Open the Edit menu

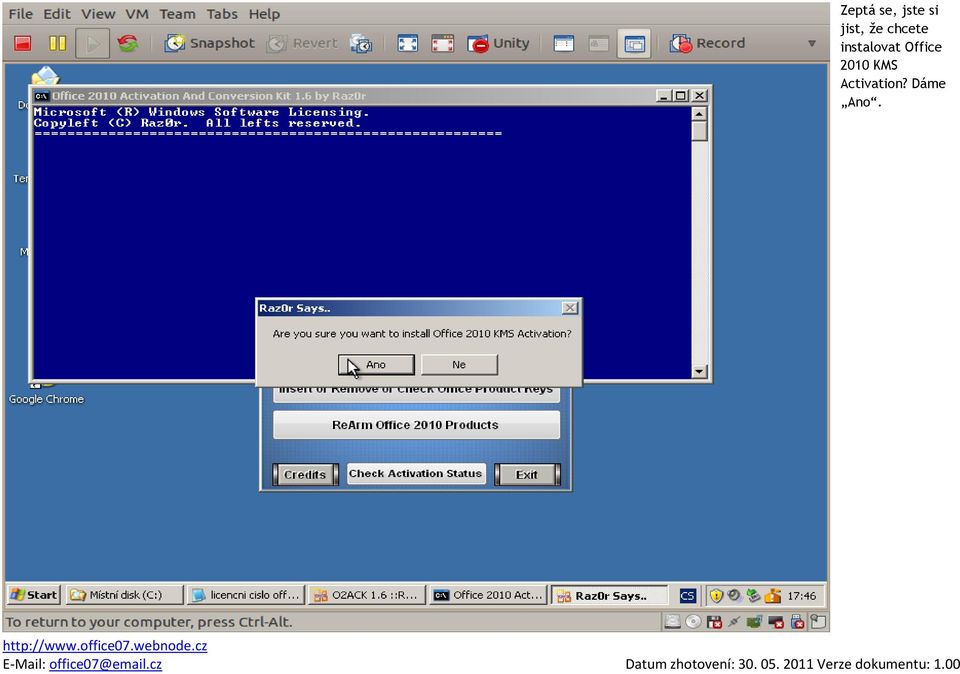(57, 13)
